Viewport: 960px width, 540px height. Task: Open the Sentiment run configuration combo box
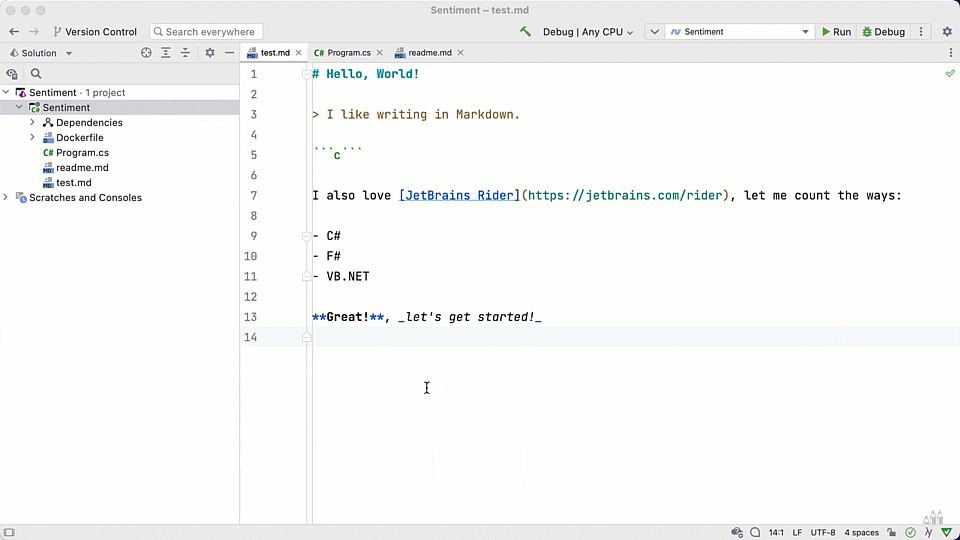click(x=740, y=32)
